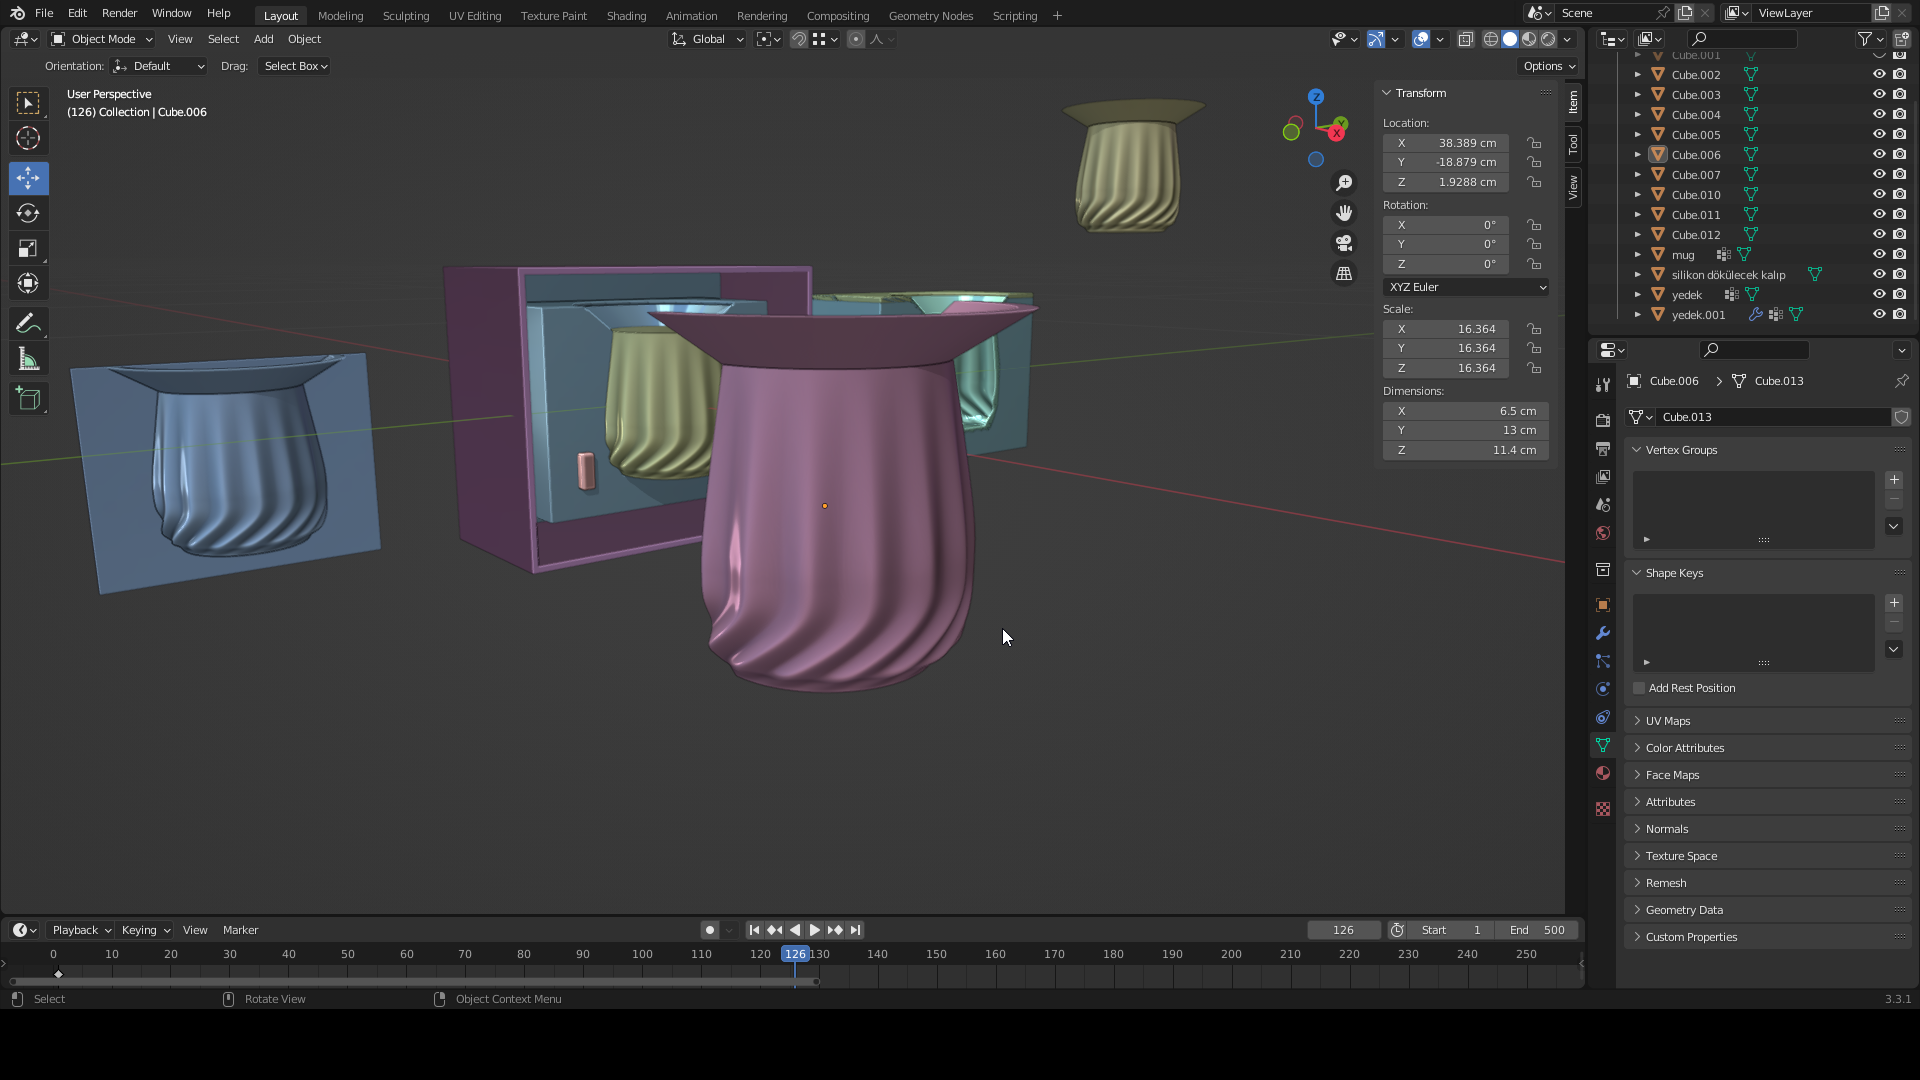
Task: Choose the Add Cube tool
Action: [28, 399]
